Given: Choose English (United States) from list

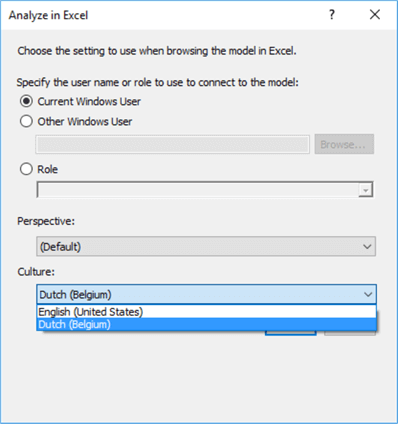Looking at the screenshot, I should (x=206, y=312).
